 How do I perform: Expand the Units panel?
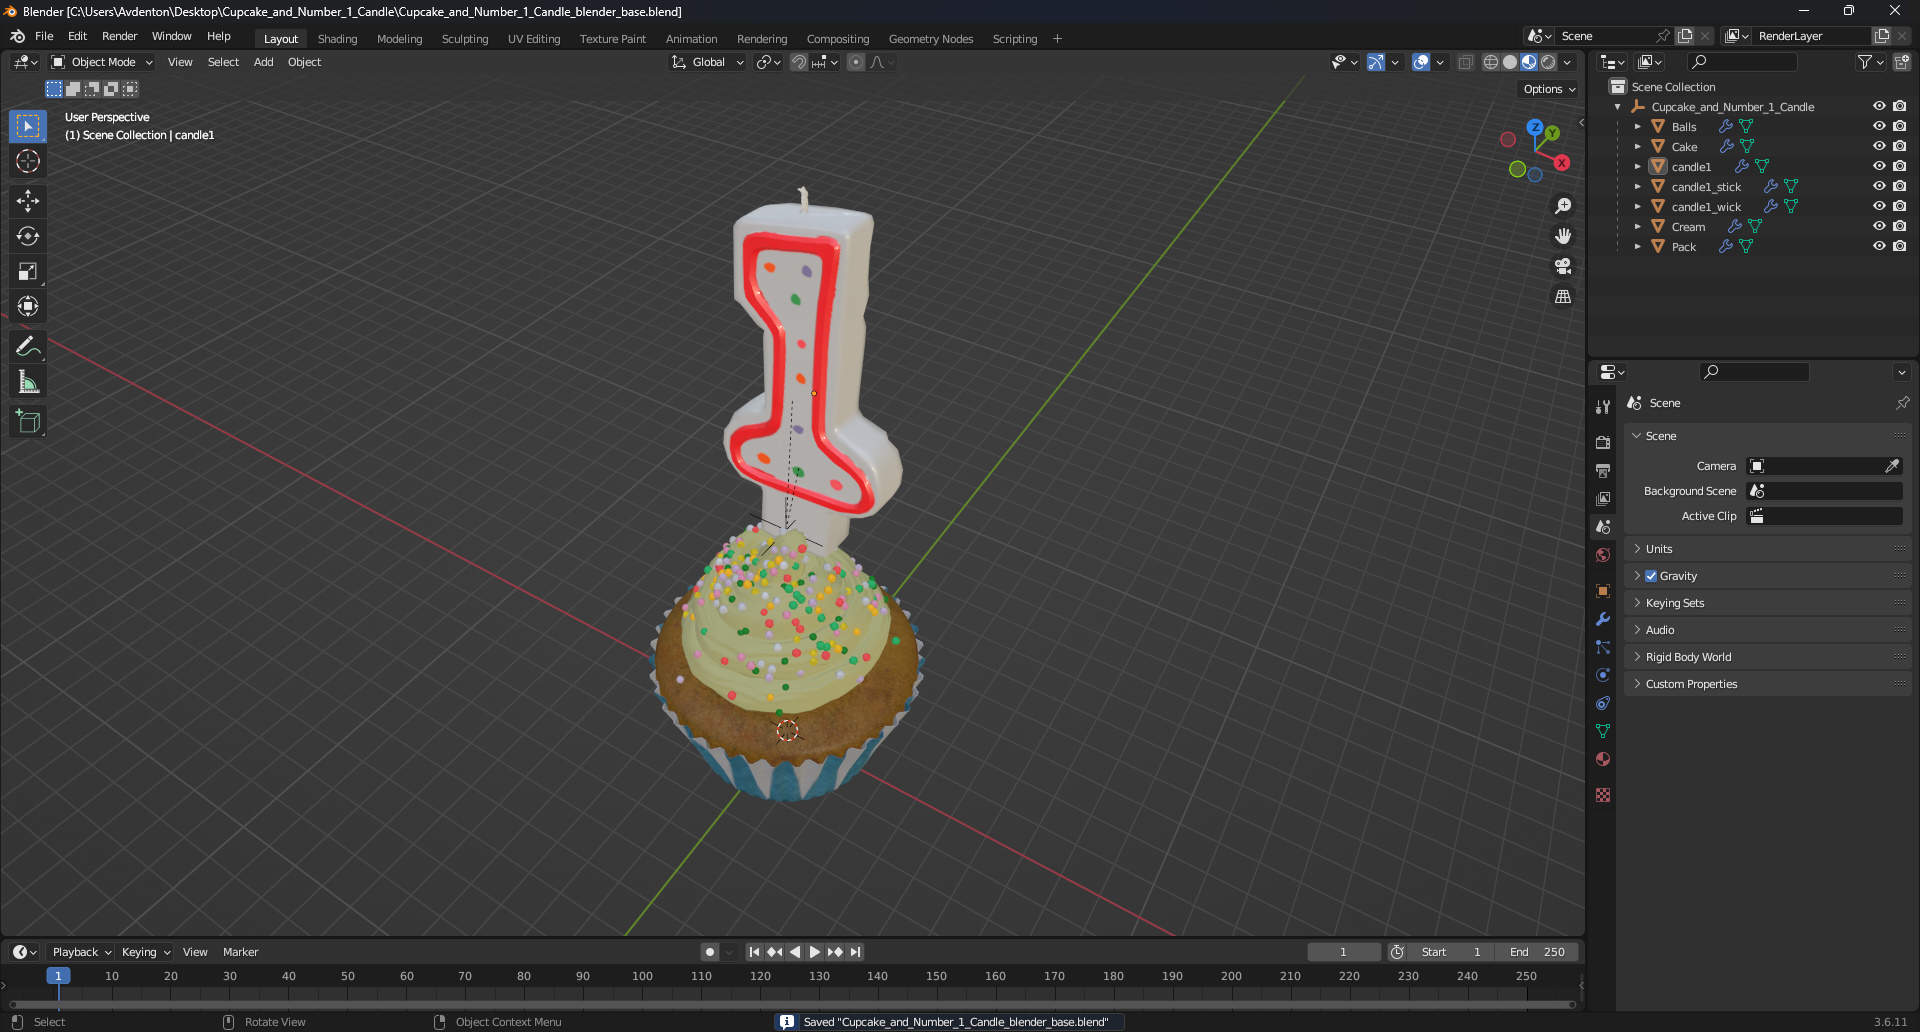(1767, 549)
